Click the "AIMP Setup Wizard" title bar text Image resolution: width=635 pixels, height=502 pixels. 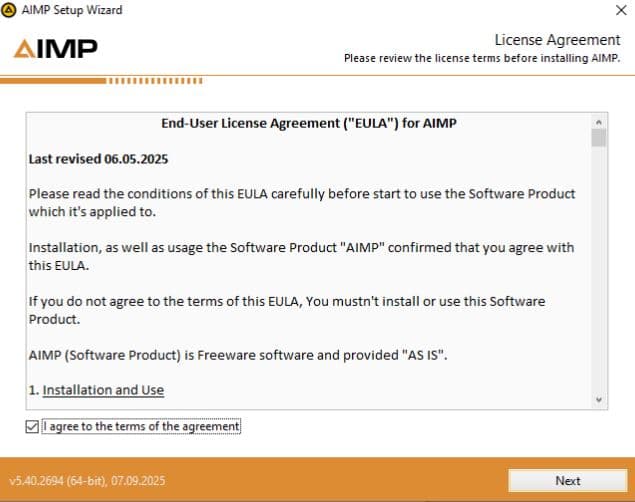click(x=72, y=10)
